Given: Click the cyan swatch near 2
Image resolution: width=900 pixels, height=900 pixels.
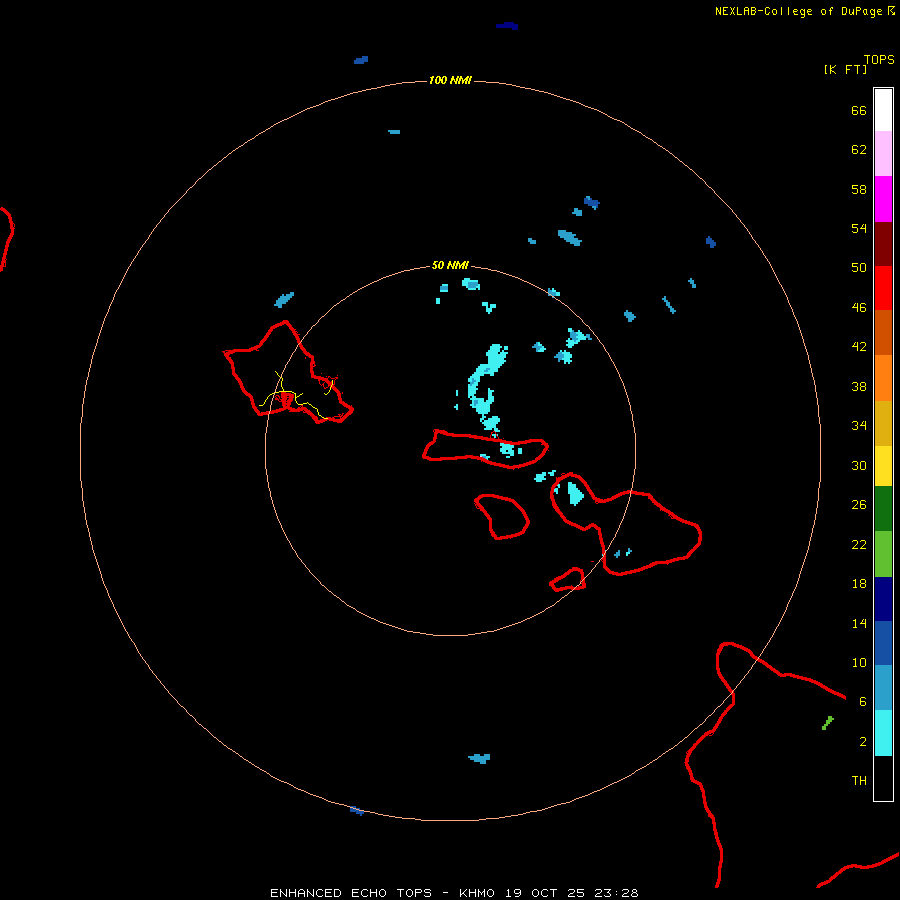Looking at the screenshot, I should (883, 733).
